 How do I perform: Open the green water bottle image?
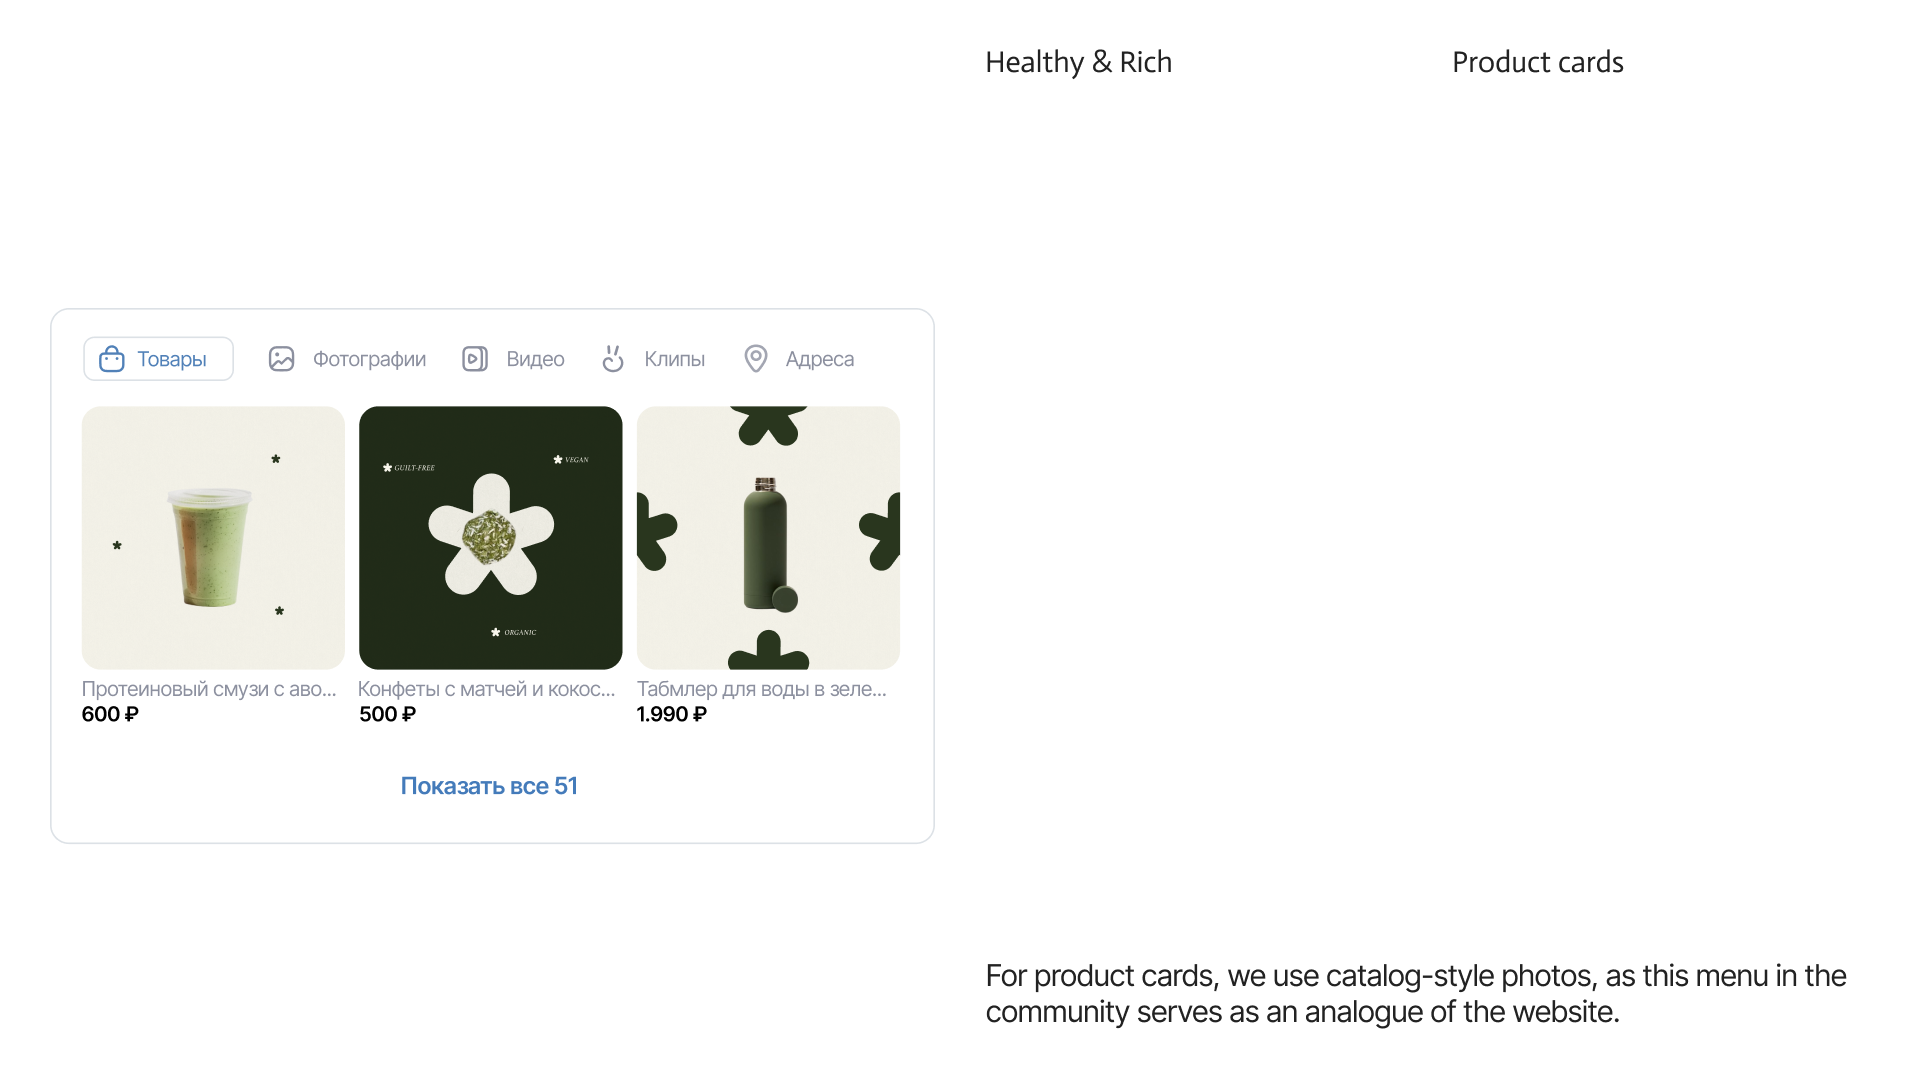[768, 538]
